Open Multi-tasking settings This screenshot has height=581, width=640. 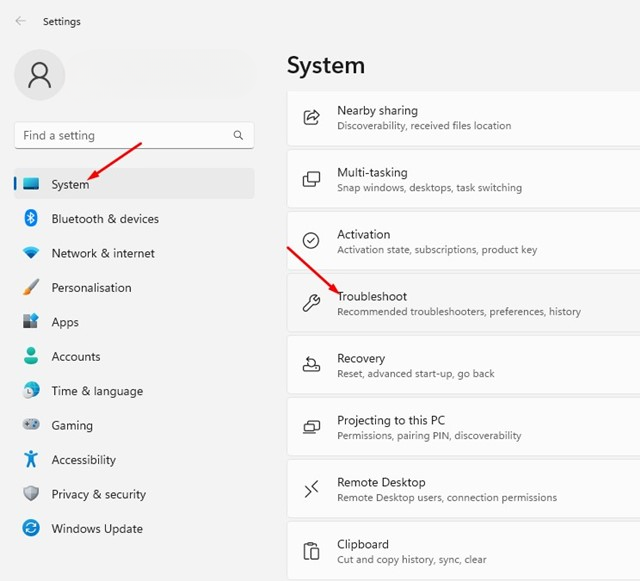click(464, 179)
